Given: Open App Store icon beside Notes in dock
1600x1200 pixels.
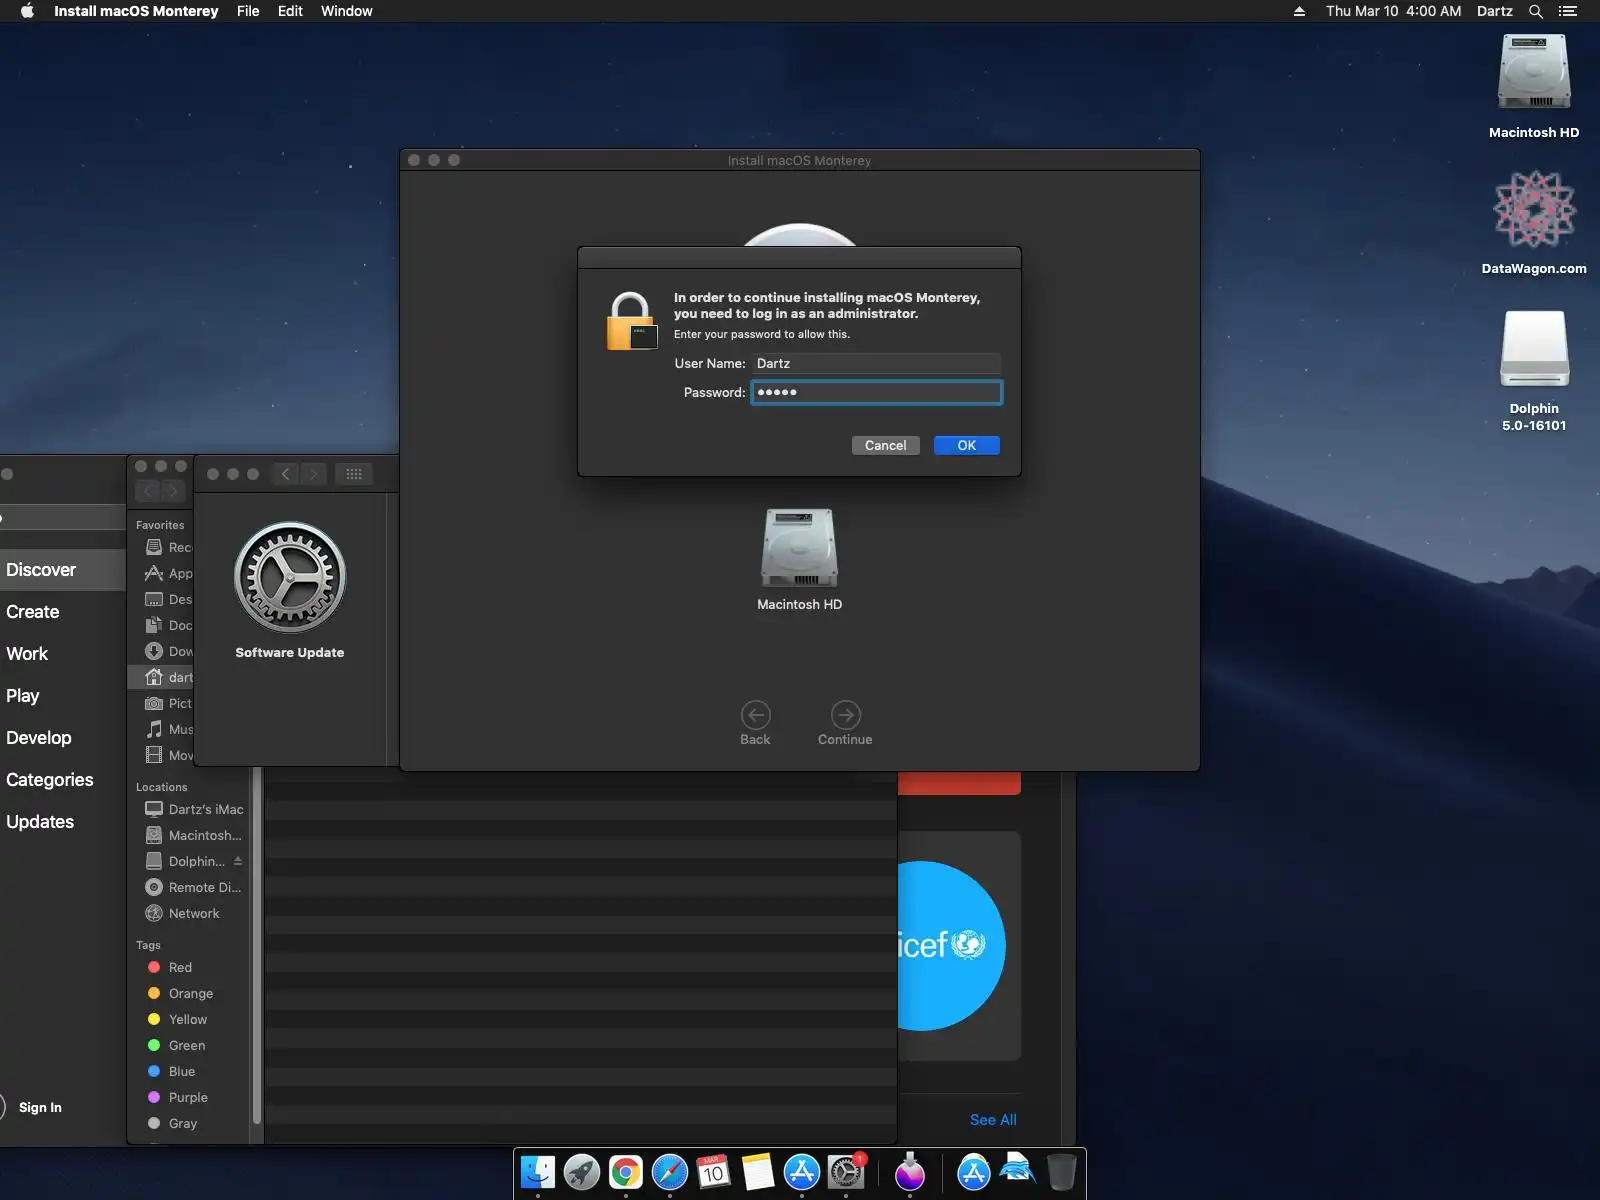Looking at the screenshot, I should point(802,1172).
